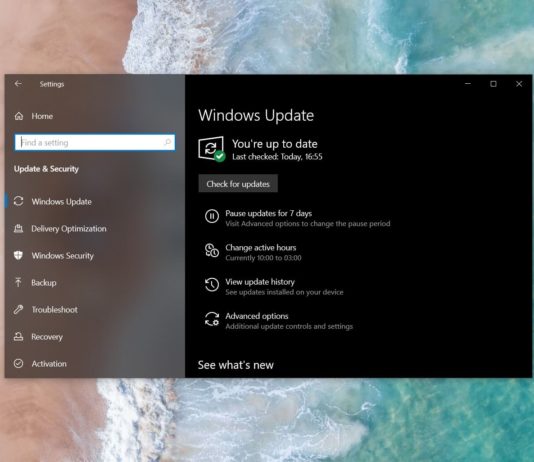Select Pause updates for 7 days
The image size is (534, 462).
(269, 213)
